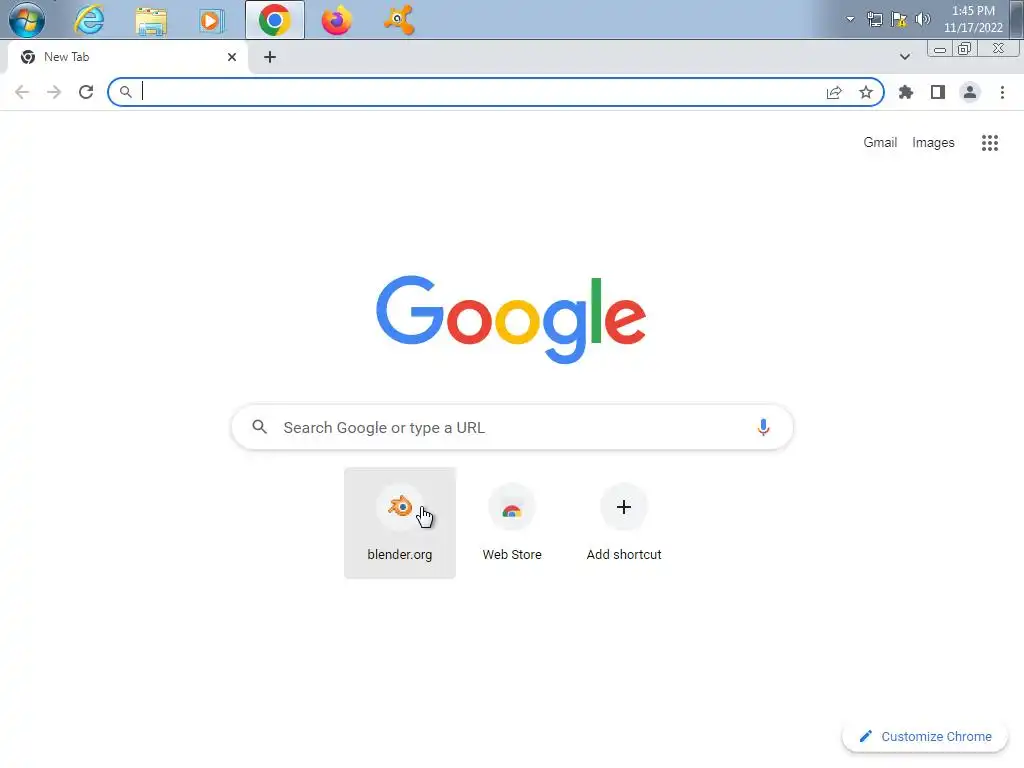Click the Extensions puzzle icon
1024x768 pixels.
click(x=906, y=92)
